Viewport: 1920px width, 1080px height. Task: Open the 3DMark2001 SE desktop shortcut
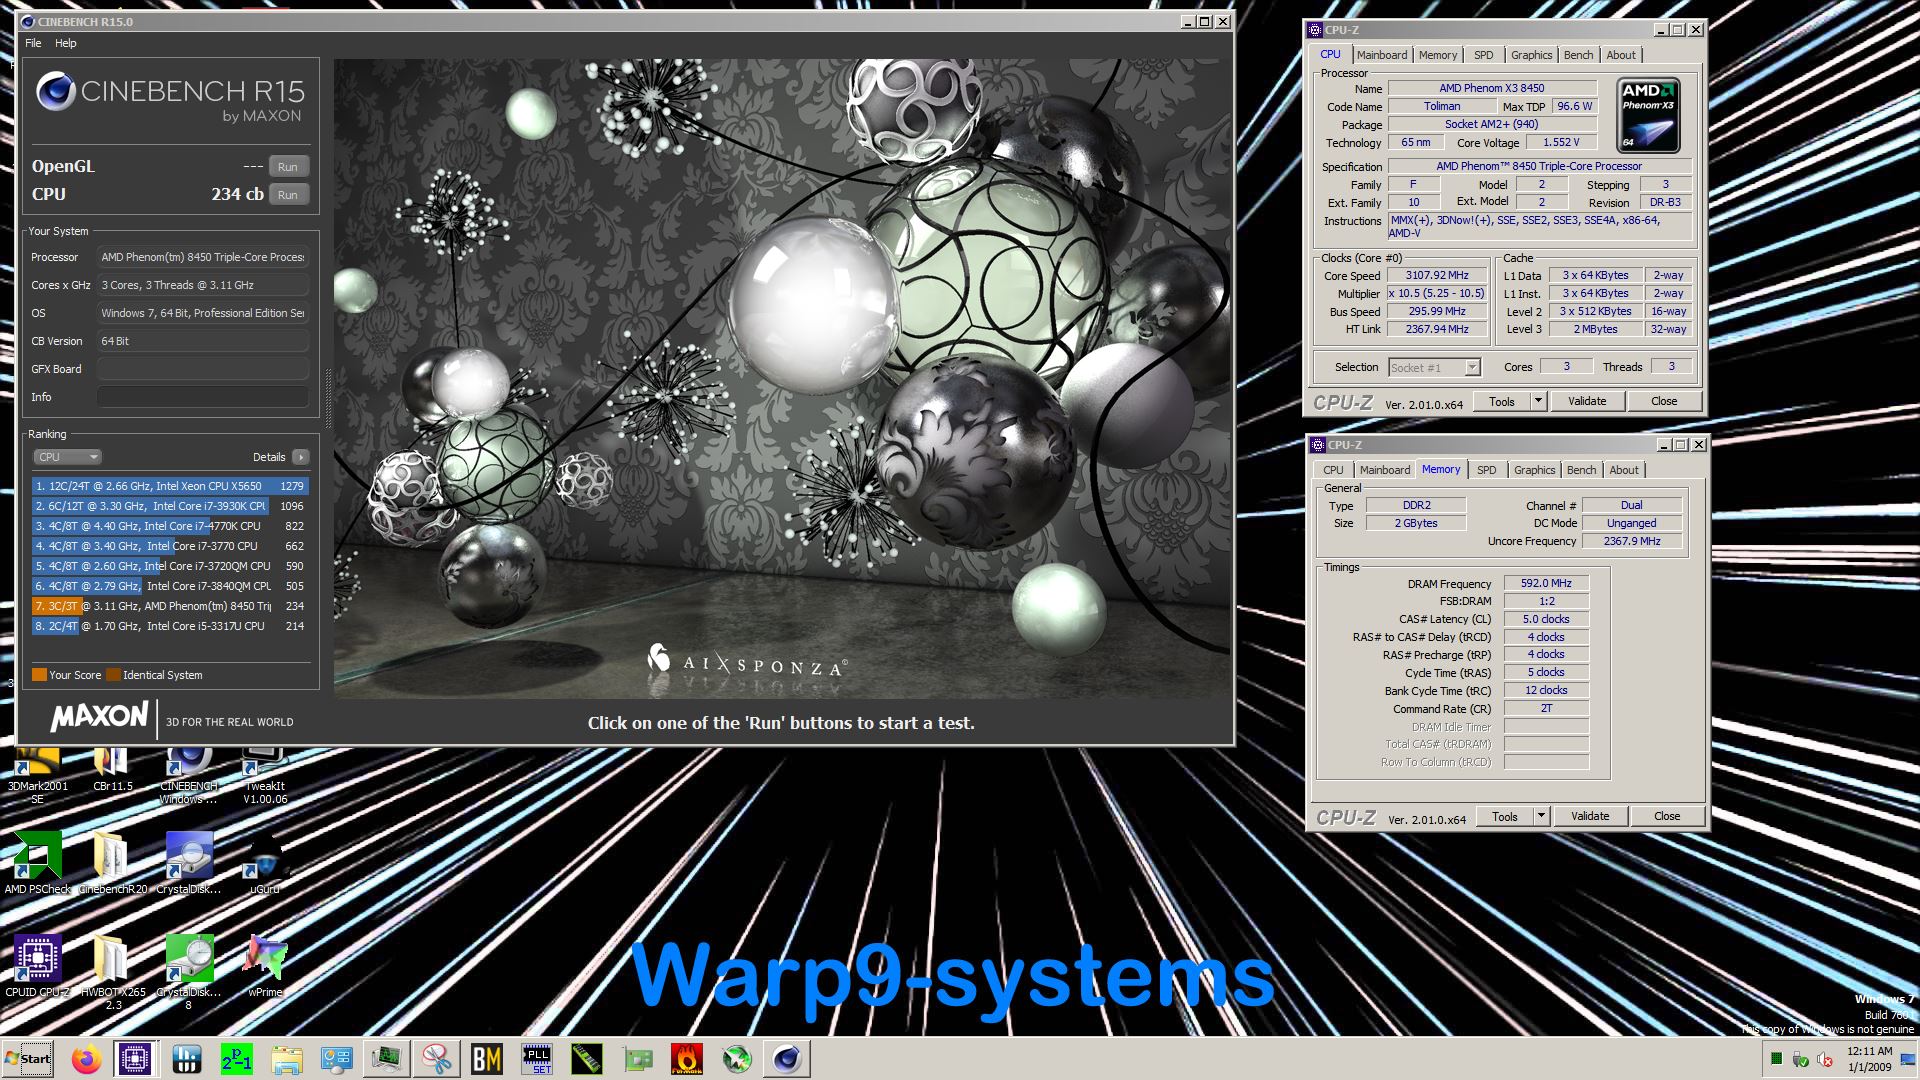click(37, 777)
